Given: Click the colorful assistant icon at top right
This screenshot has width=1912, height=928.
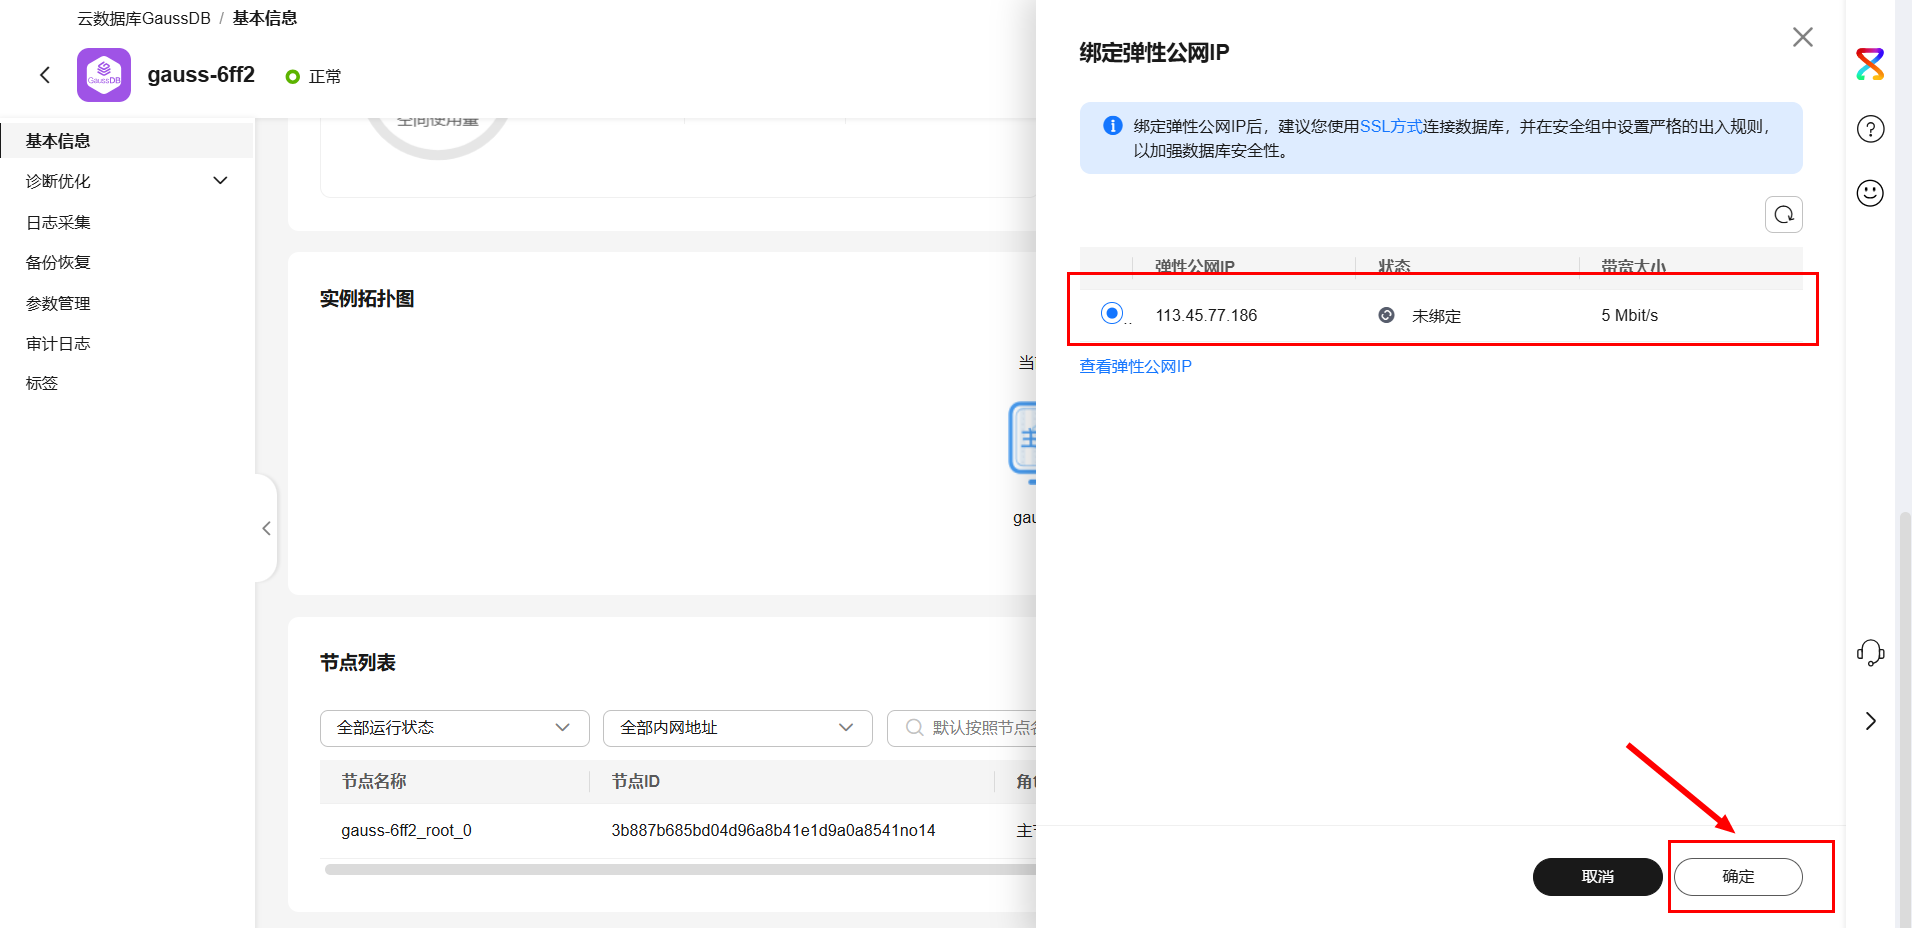Looking at the screenshot, I should (x=1870, y=64).
